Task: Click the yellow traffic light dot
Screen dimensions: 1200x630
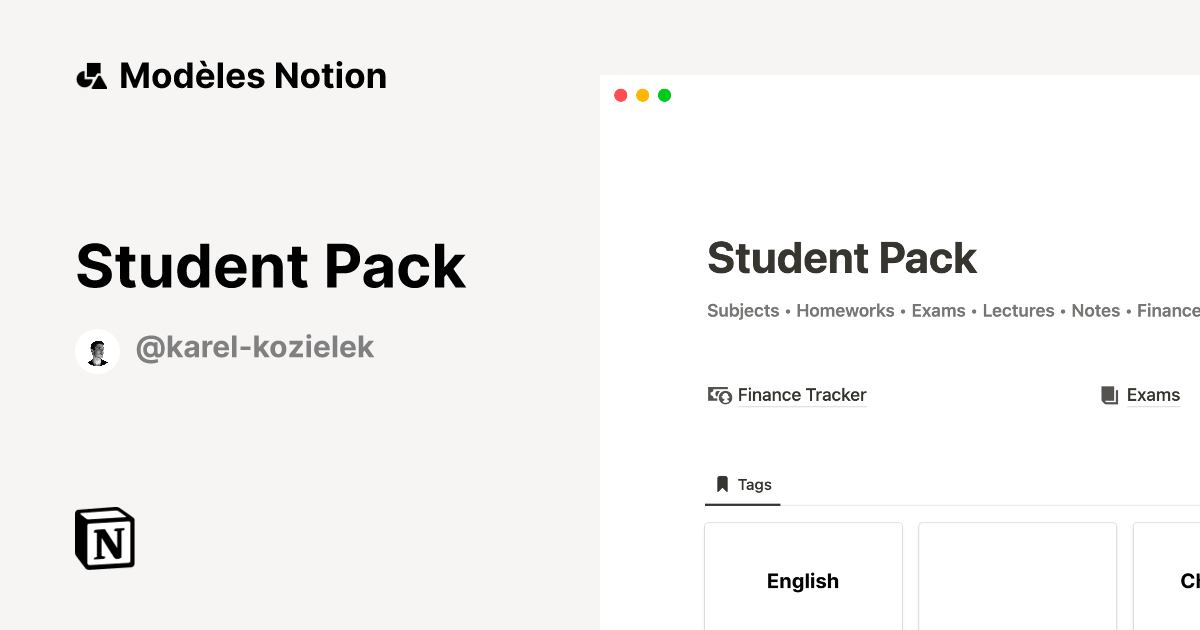Action: [x=642, y=94]
